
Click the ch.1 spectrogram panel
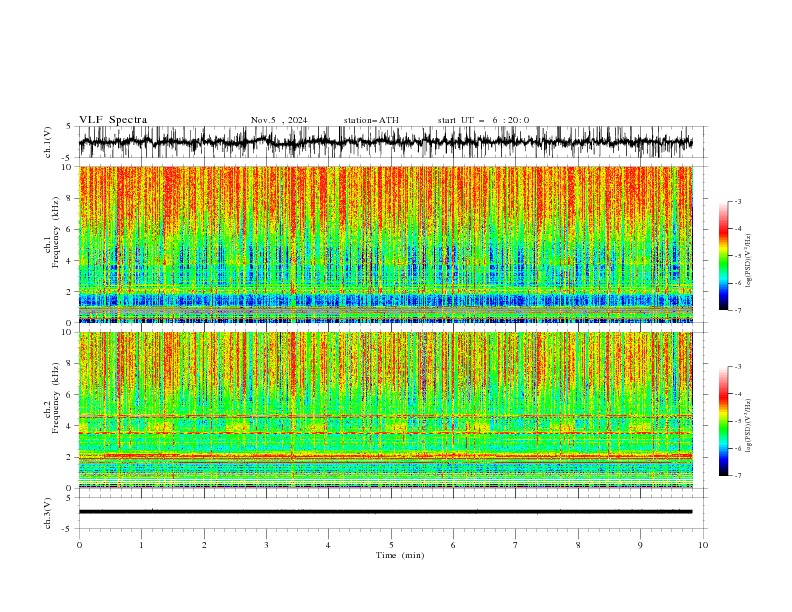[x=385, y=244]
